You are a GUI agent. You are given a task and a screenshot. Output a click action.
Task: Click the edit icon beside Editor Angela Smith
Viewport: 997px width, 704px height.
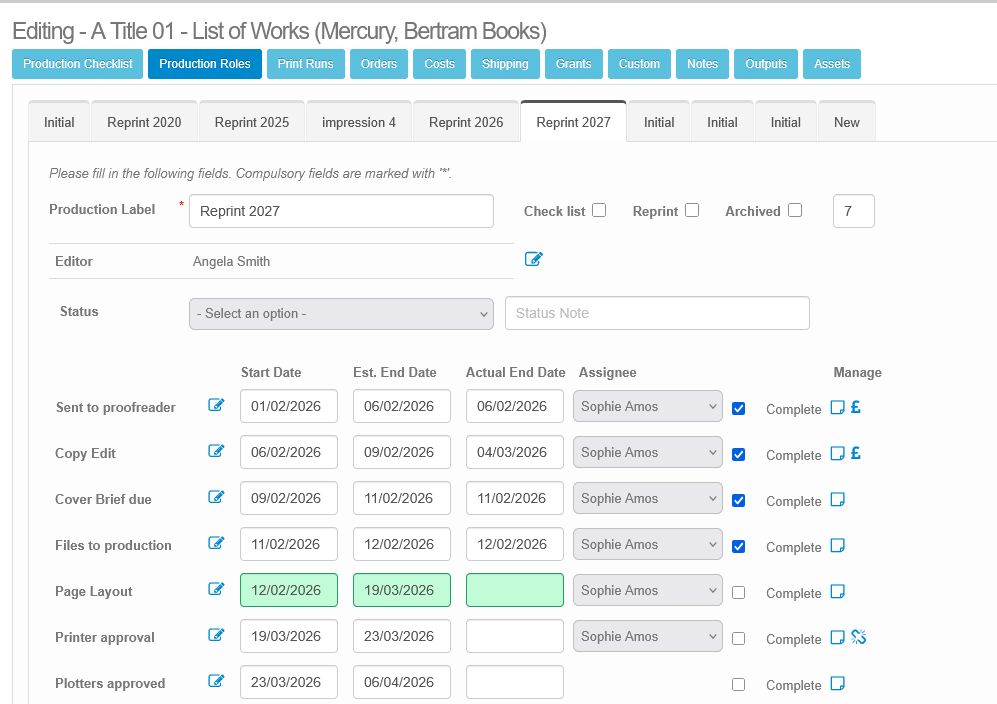[x=534, y=260]
